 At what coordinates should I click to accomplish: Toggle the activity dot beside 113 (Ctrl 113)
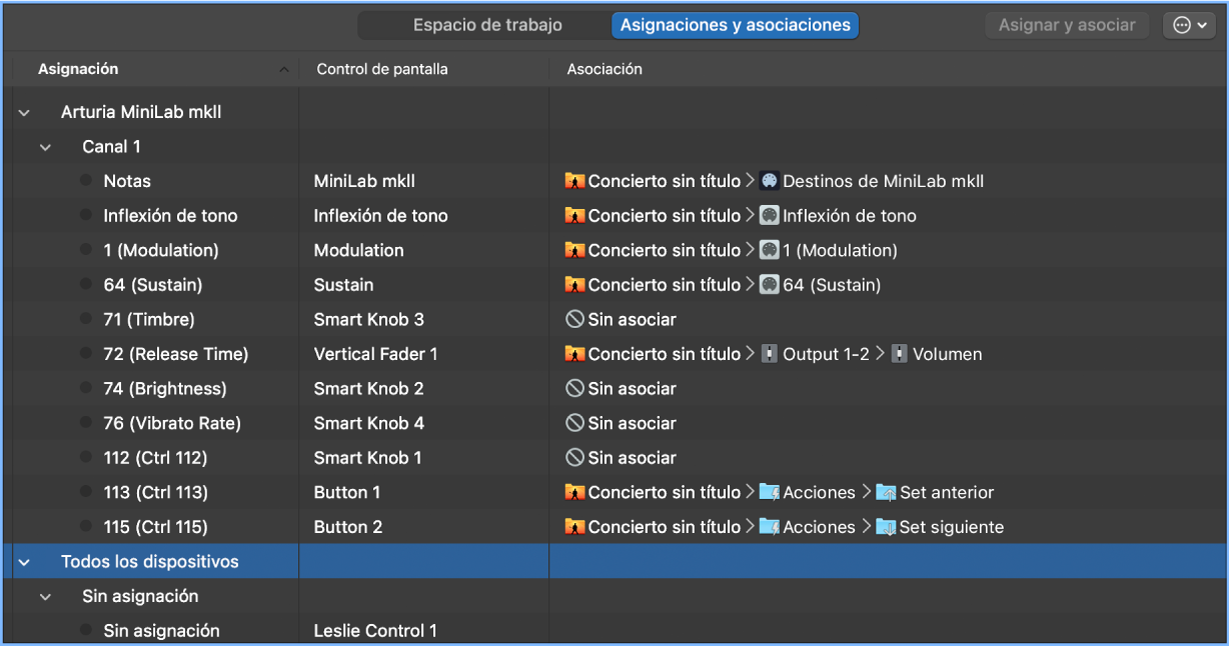pos(87,492)
